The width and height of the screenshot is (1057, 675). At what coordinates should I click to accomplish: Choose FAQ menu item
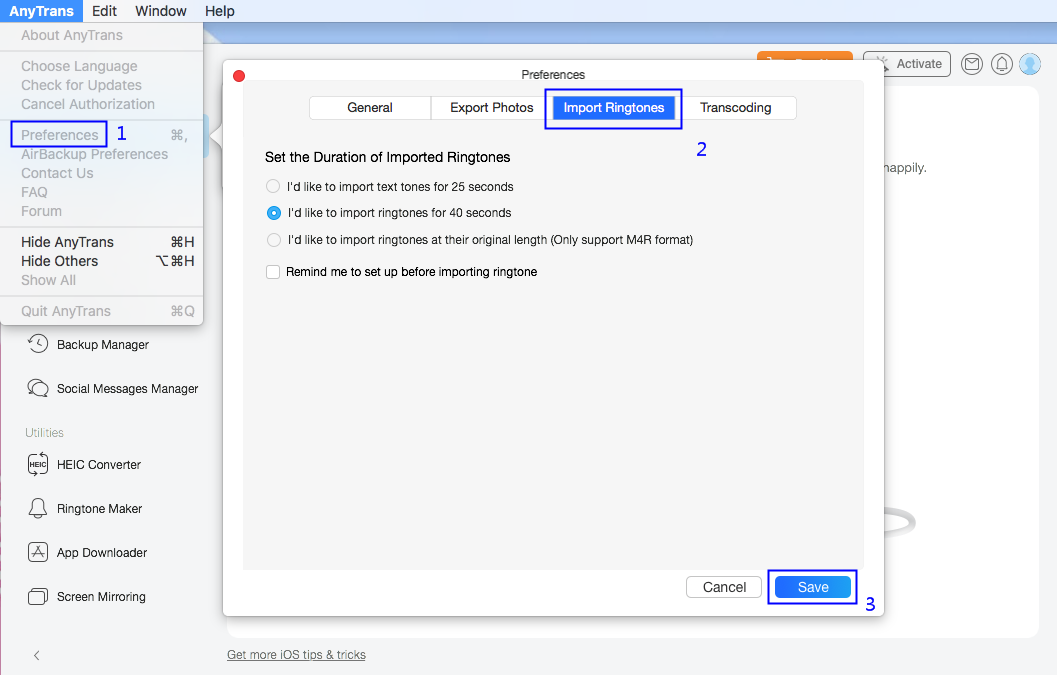[101, 192]
